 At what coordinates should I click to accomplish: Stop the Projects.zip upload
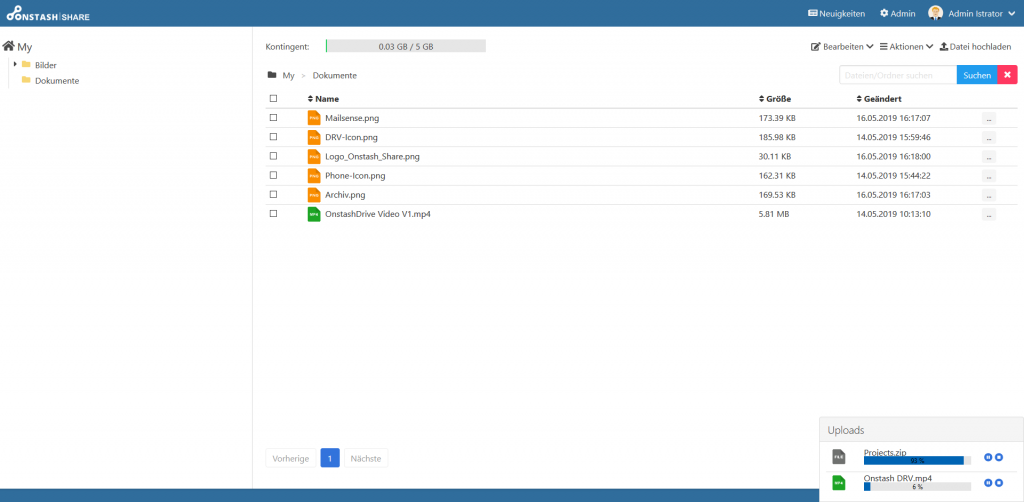pos(999,458)
